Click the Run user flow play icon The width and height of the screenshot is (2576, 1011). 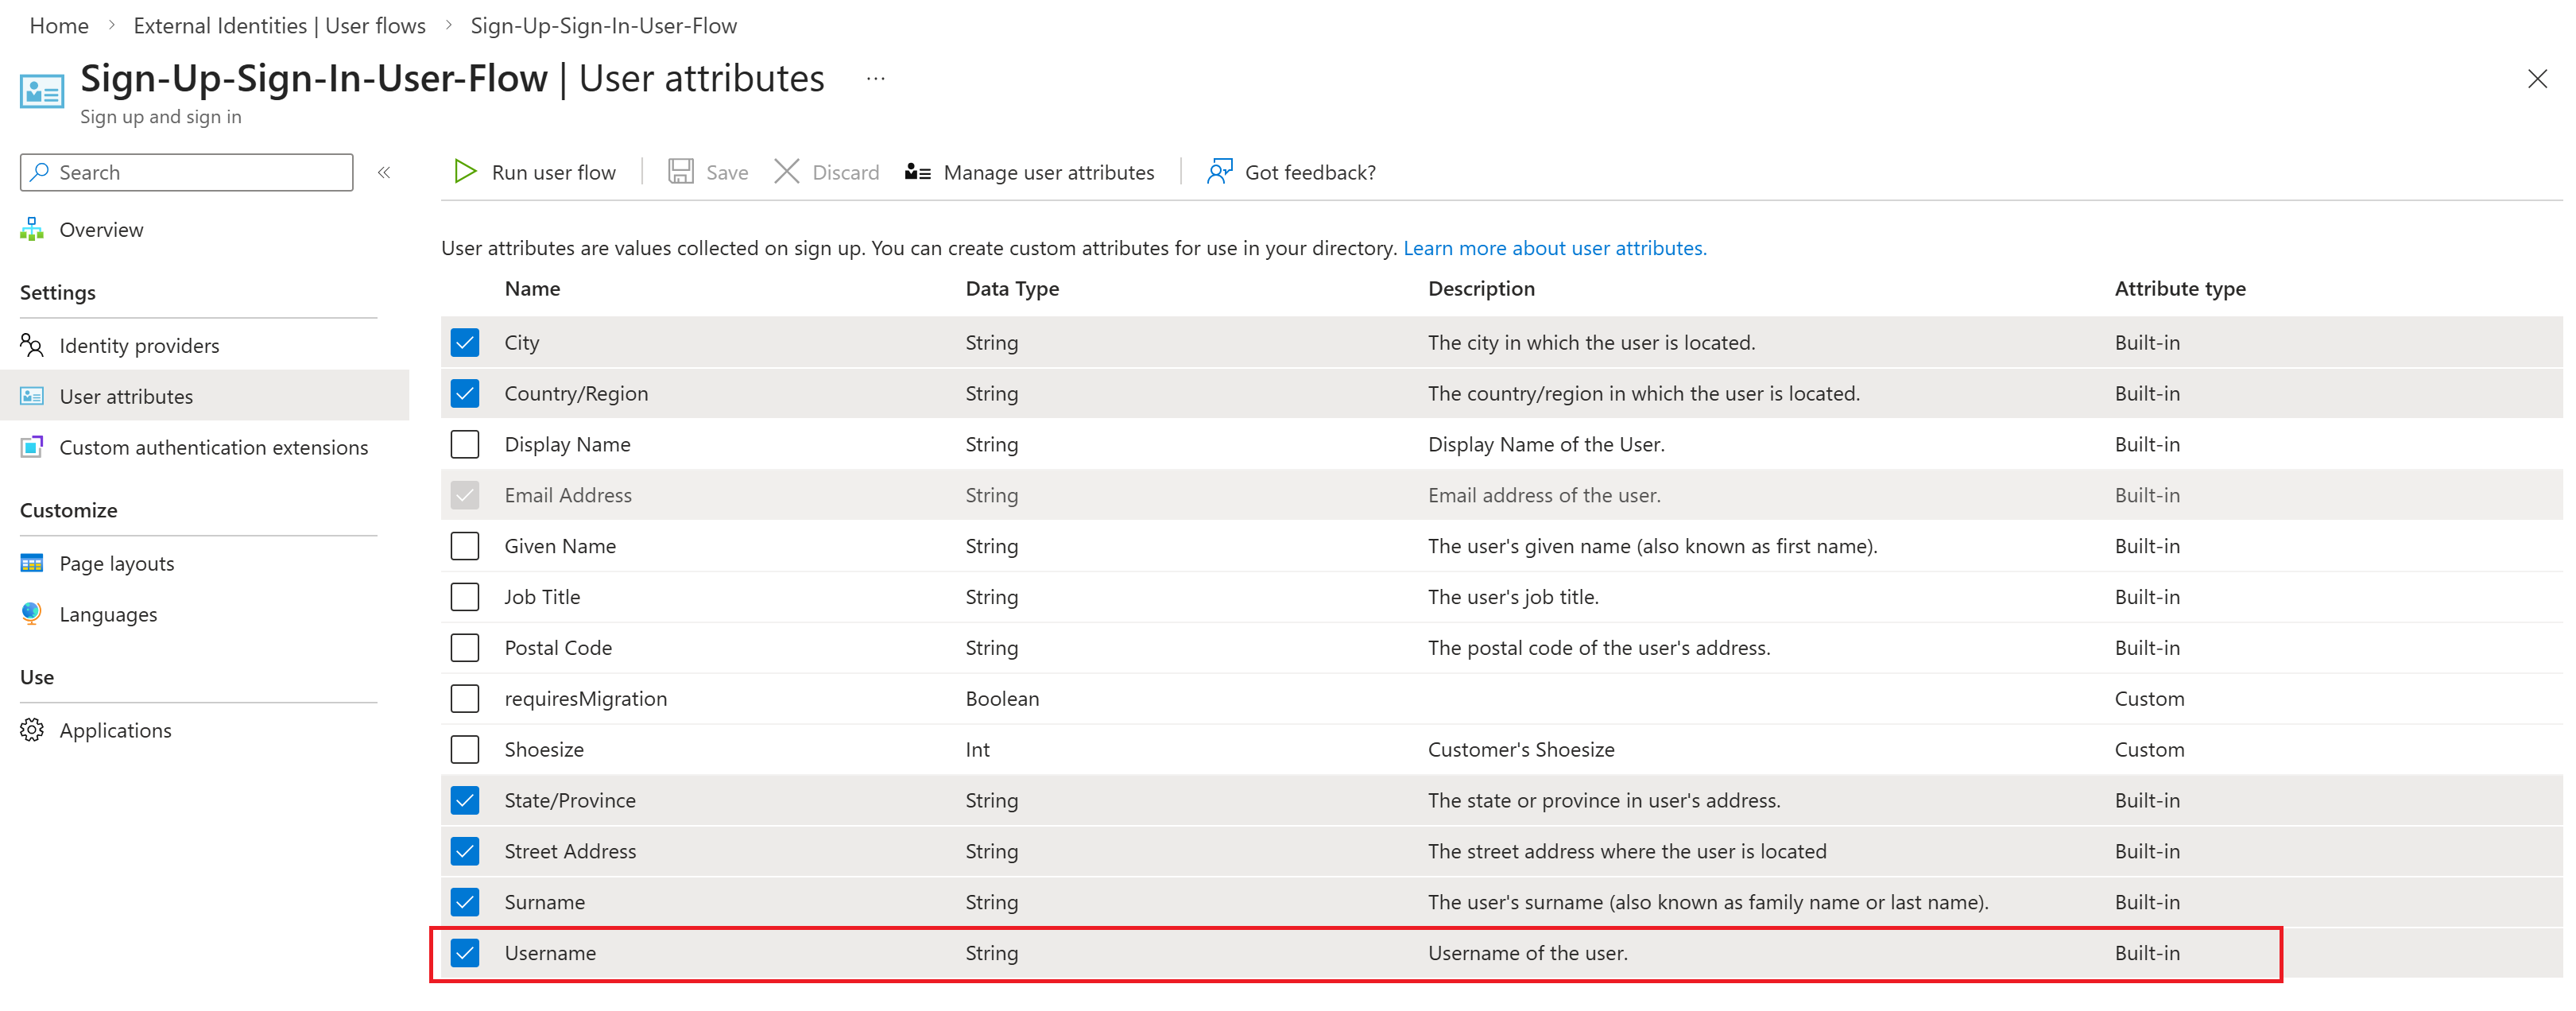coord(464,172)
